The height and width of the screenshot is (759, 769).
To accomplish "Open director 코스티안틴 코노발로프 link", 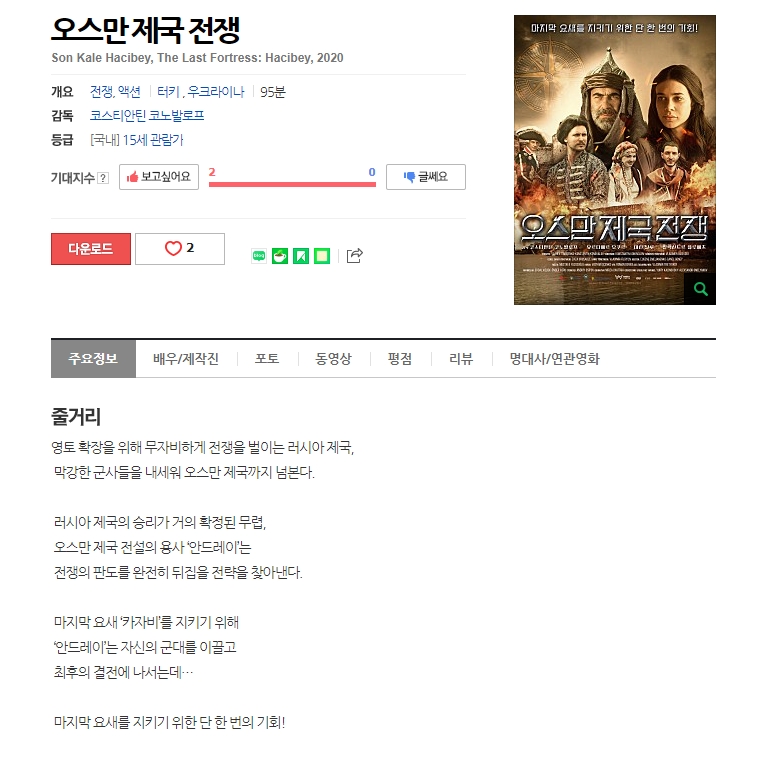I will tap(147, 116).
